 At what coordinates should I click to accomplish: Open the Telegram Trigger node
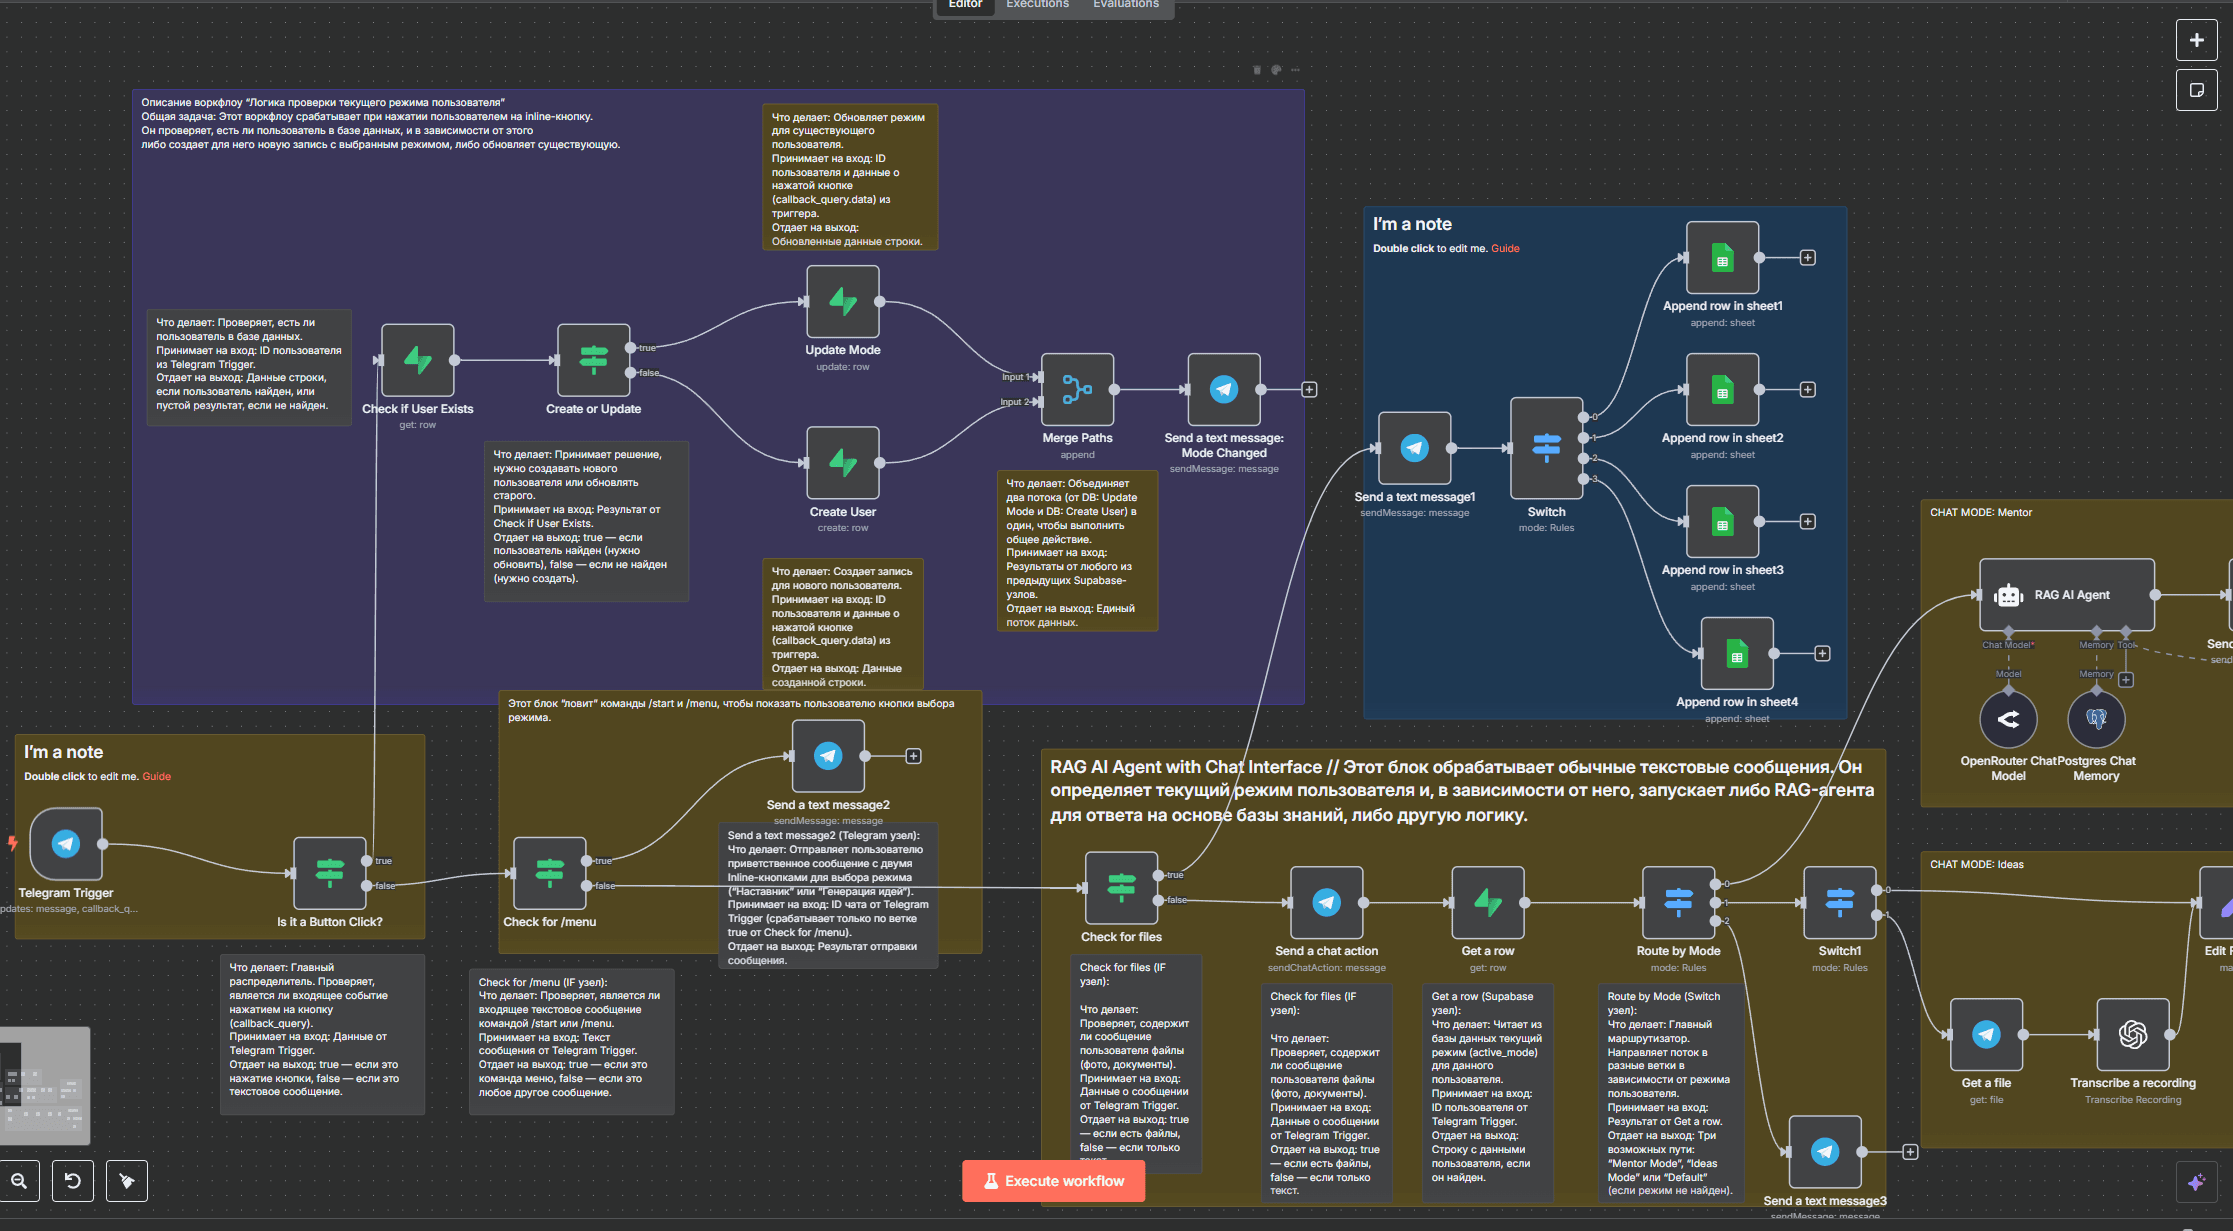pos(66,844)
